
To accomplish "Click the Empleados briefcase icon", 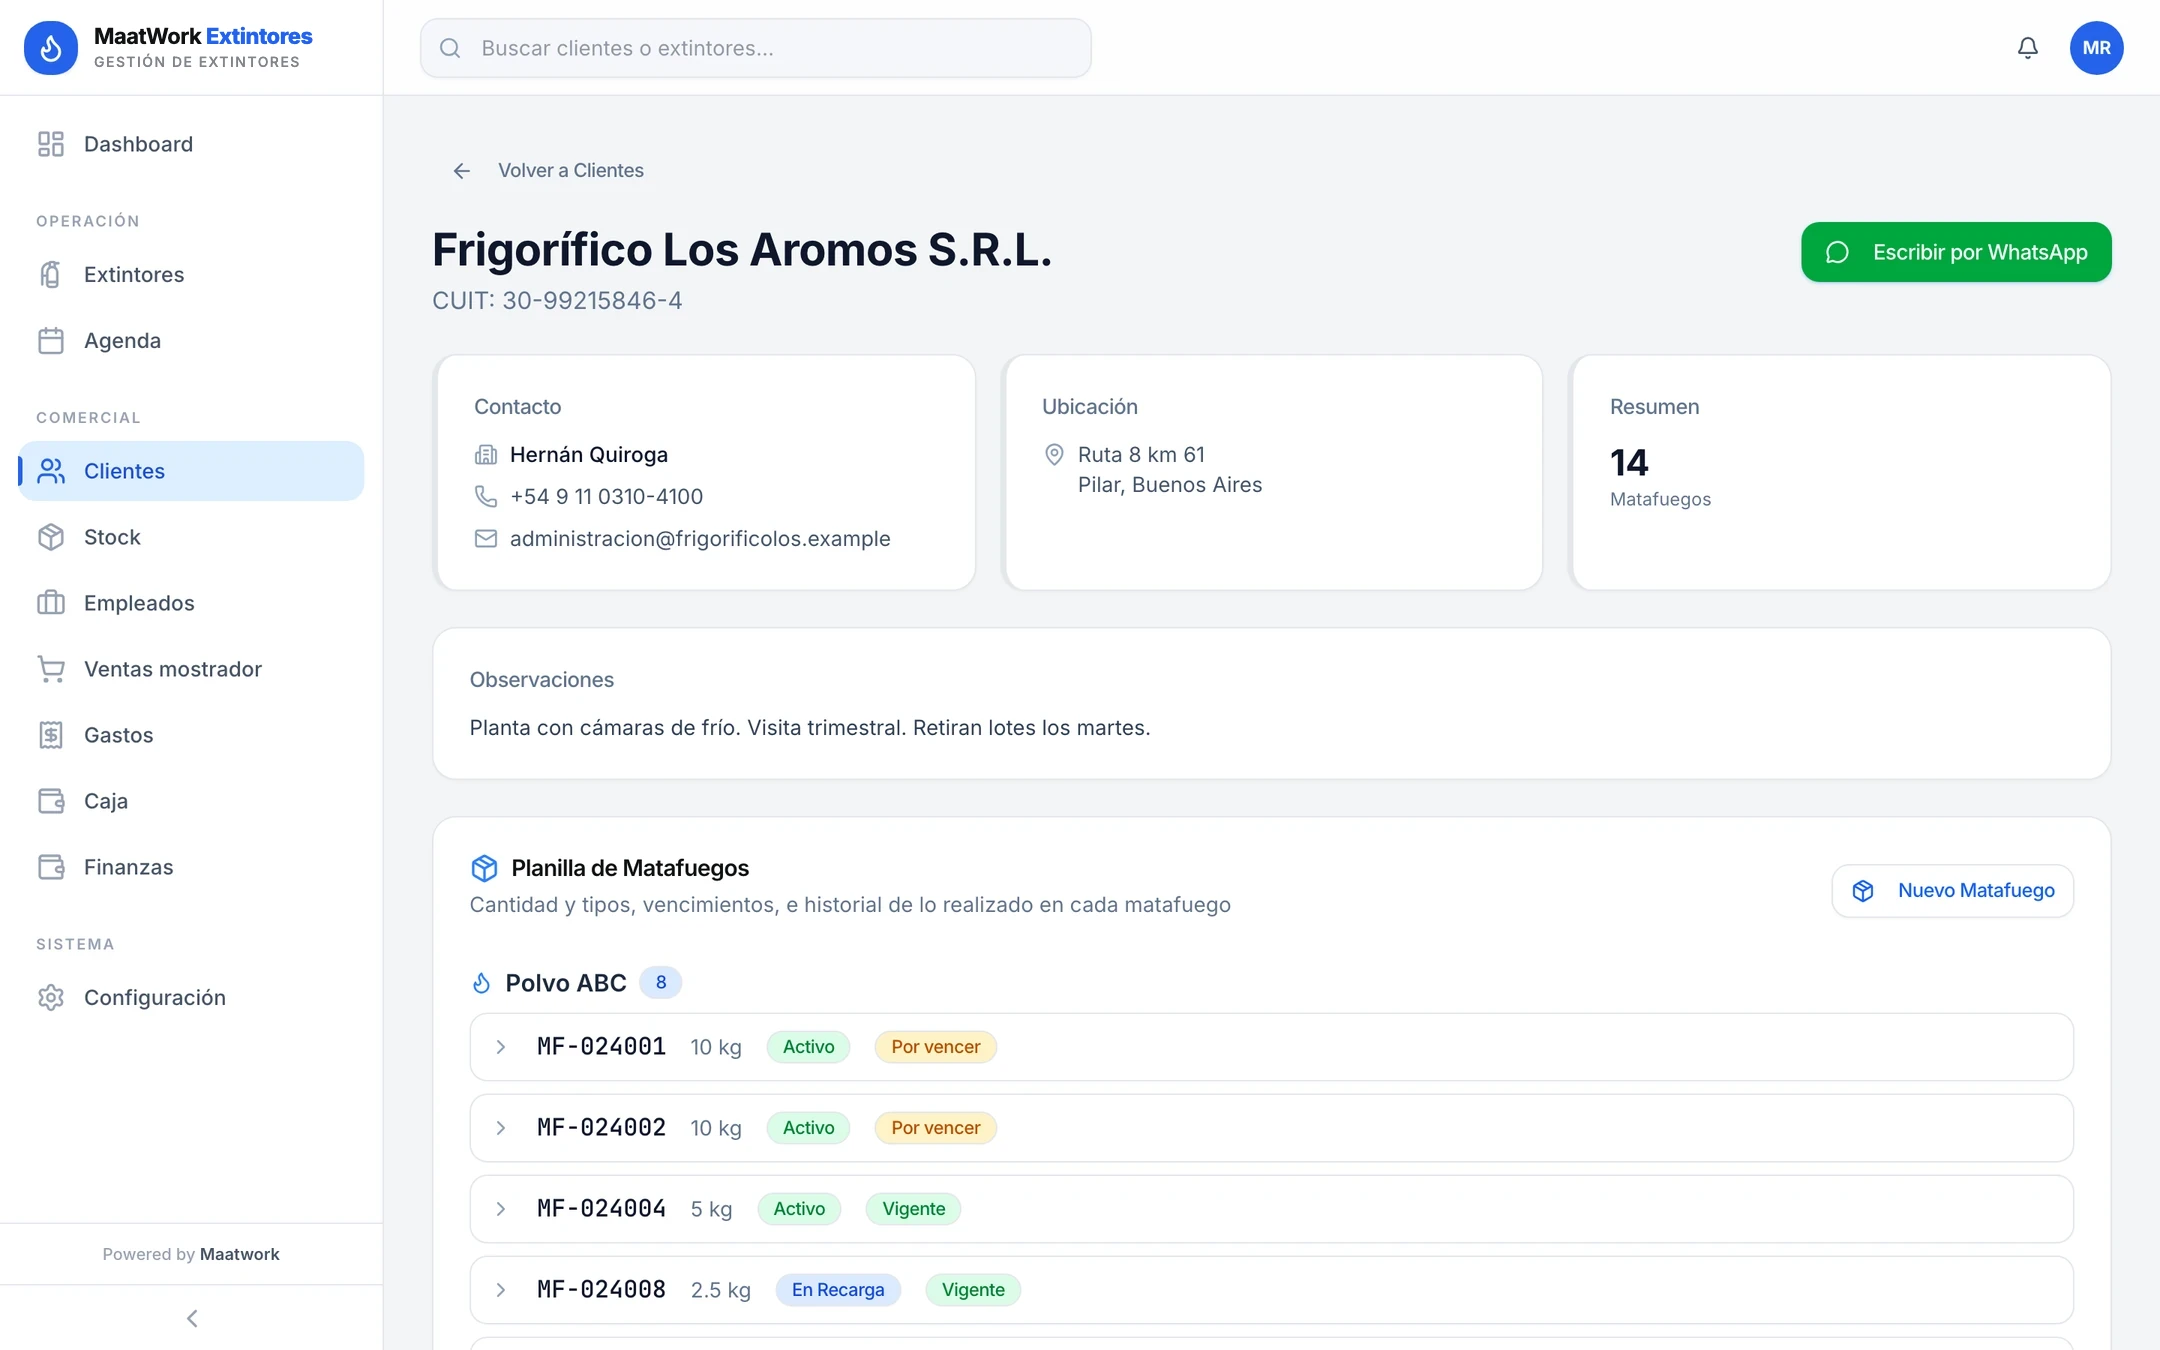I will (x=51, y=603).
